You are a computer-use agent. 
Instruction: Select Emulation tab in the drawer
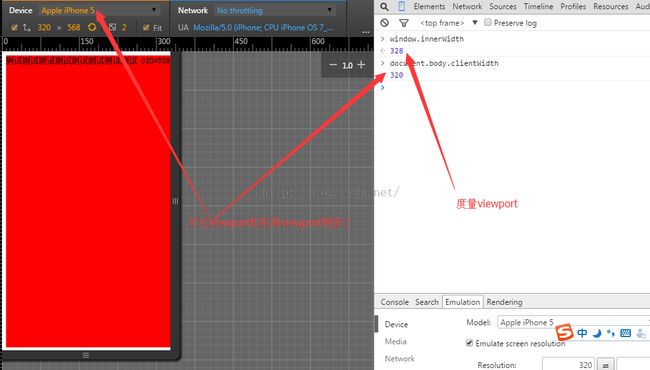tap(463, 302)
